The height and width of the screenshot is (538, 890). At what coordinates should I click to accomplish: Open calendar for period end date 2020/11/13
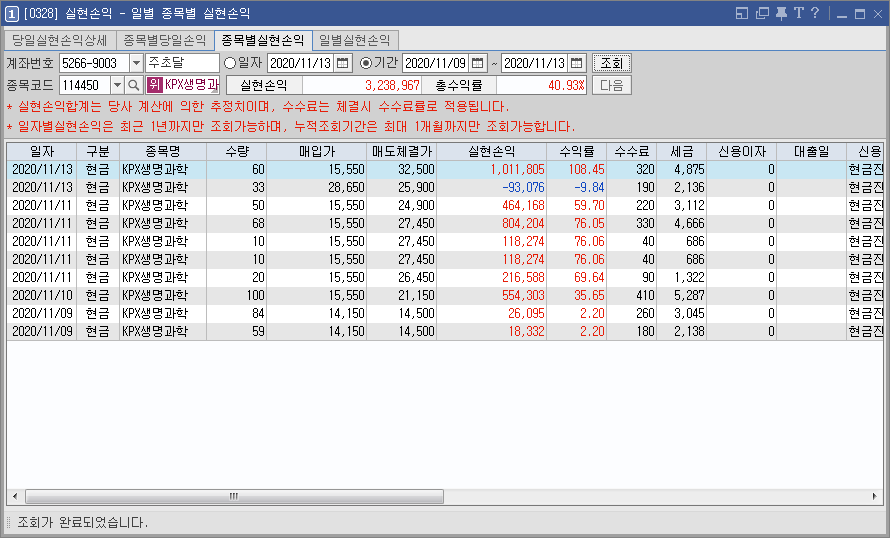(576, 63)
